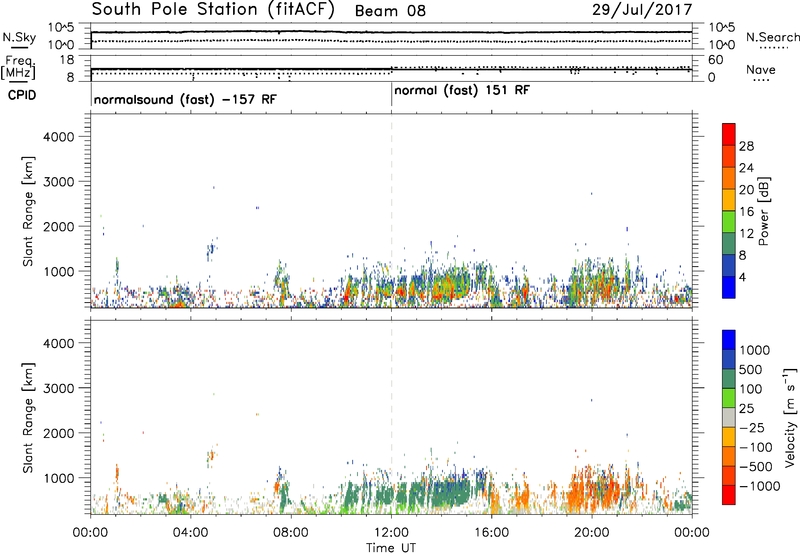Click the dashed 12:00 marker in velocity panel
The height and width of the screenshot is (554, 800).
coord(391,417)
